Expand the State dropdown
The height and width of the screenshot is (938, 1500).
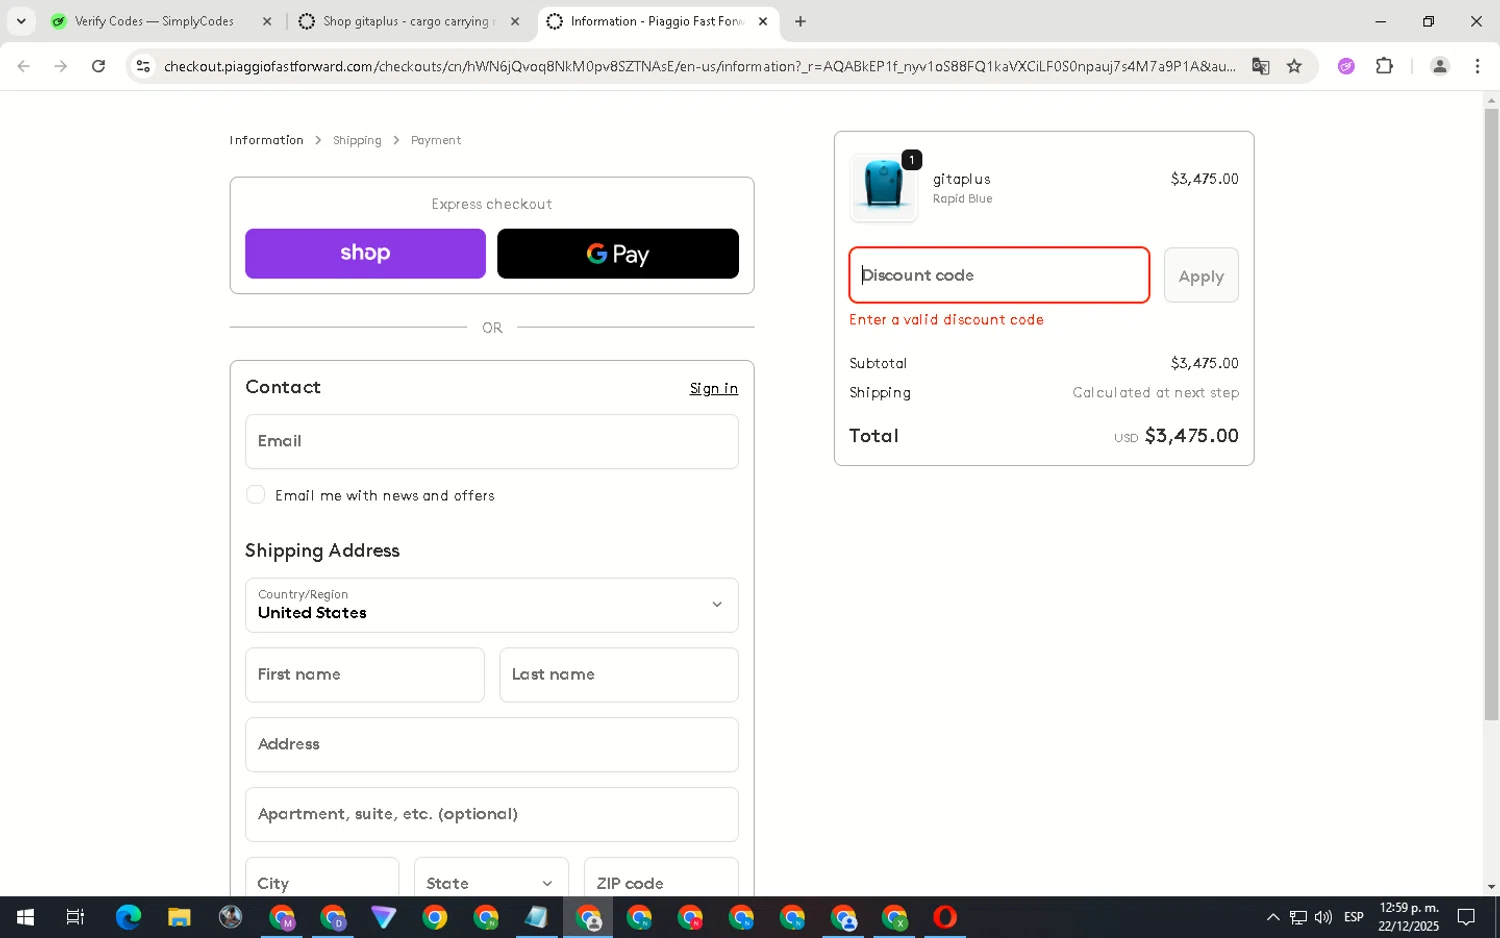click(x=491, y=877)
